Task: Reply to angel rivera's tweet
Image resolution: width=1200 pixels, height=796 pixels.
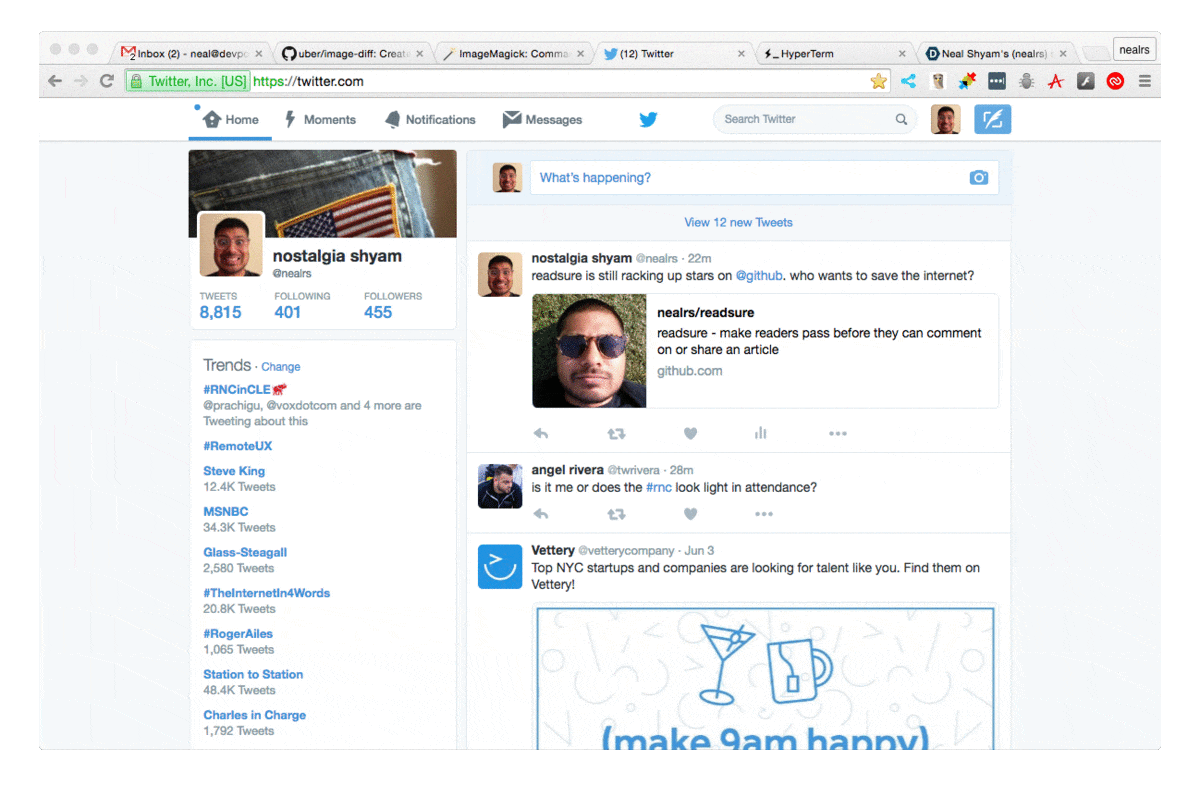Action: 541,514
